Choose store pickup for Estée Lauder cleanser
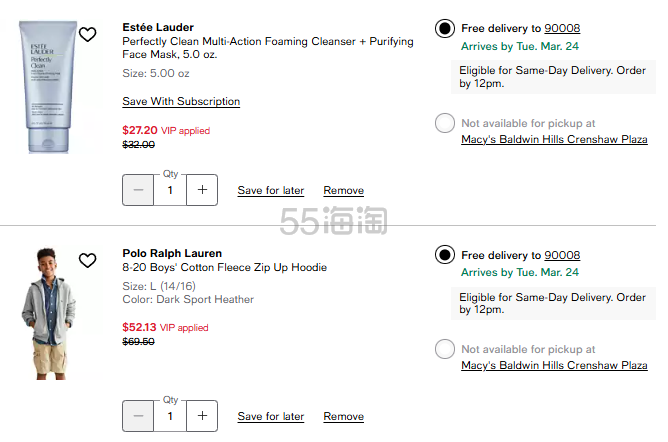 (445, 123)
